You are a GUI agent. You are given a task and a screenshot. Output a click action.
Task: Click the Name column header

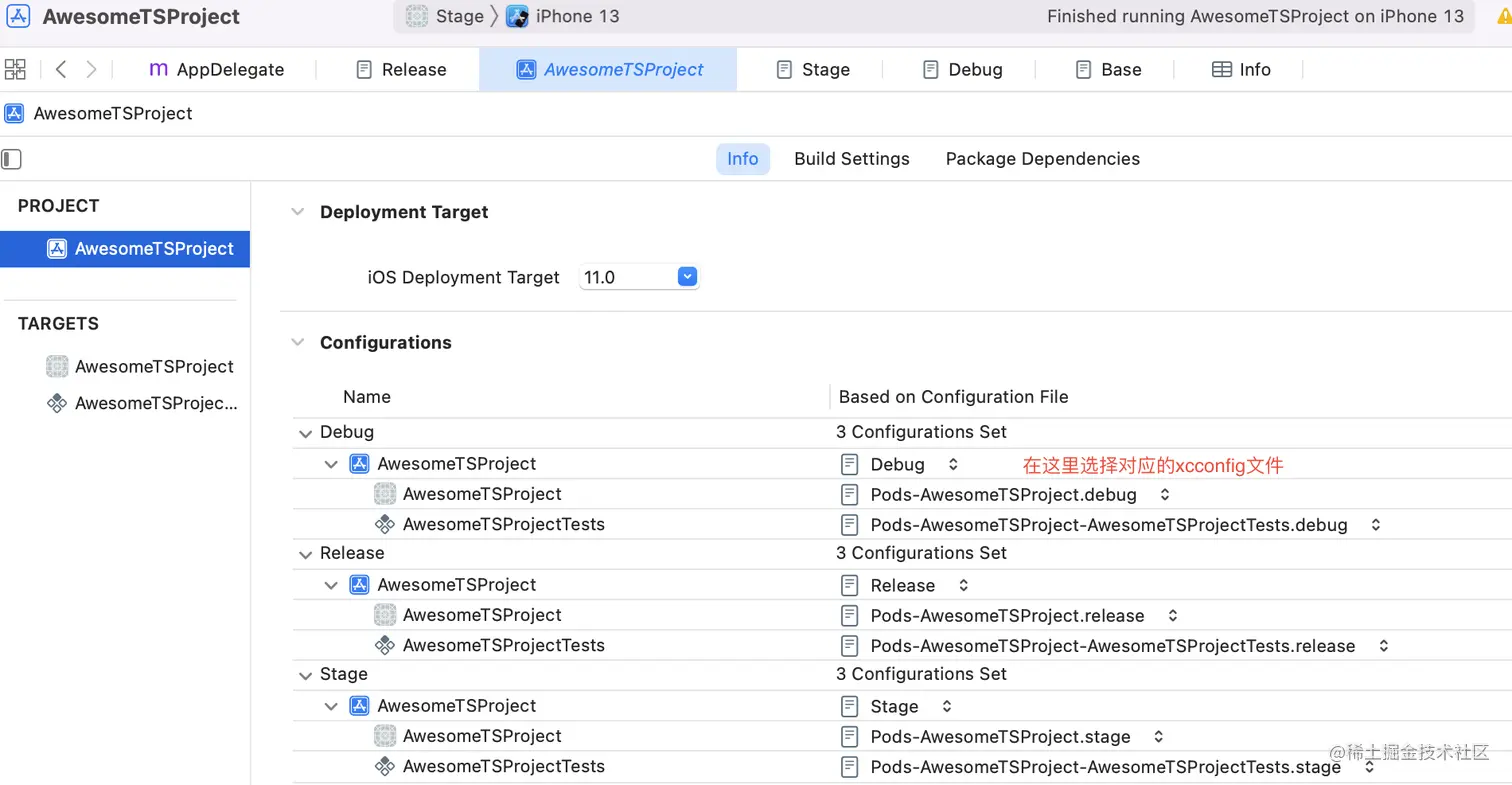(x=367, y=397)
